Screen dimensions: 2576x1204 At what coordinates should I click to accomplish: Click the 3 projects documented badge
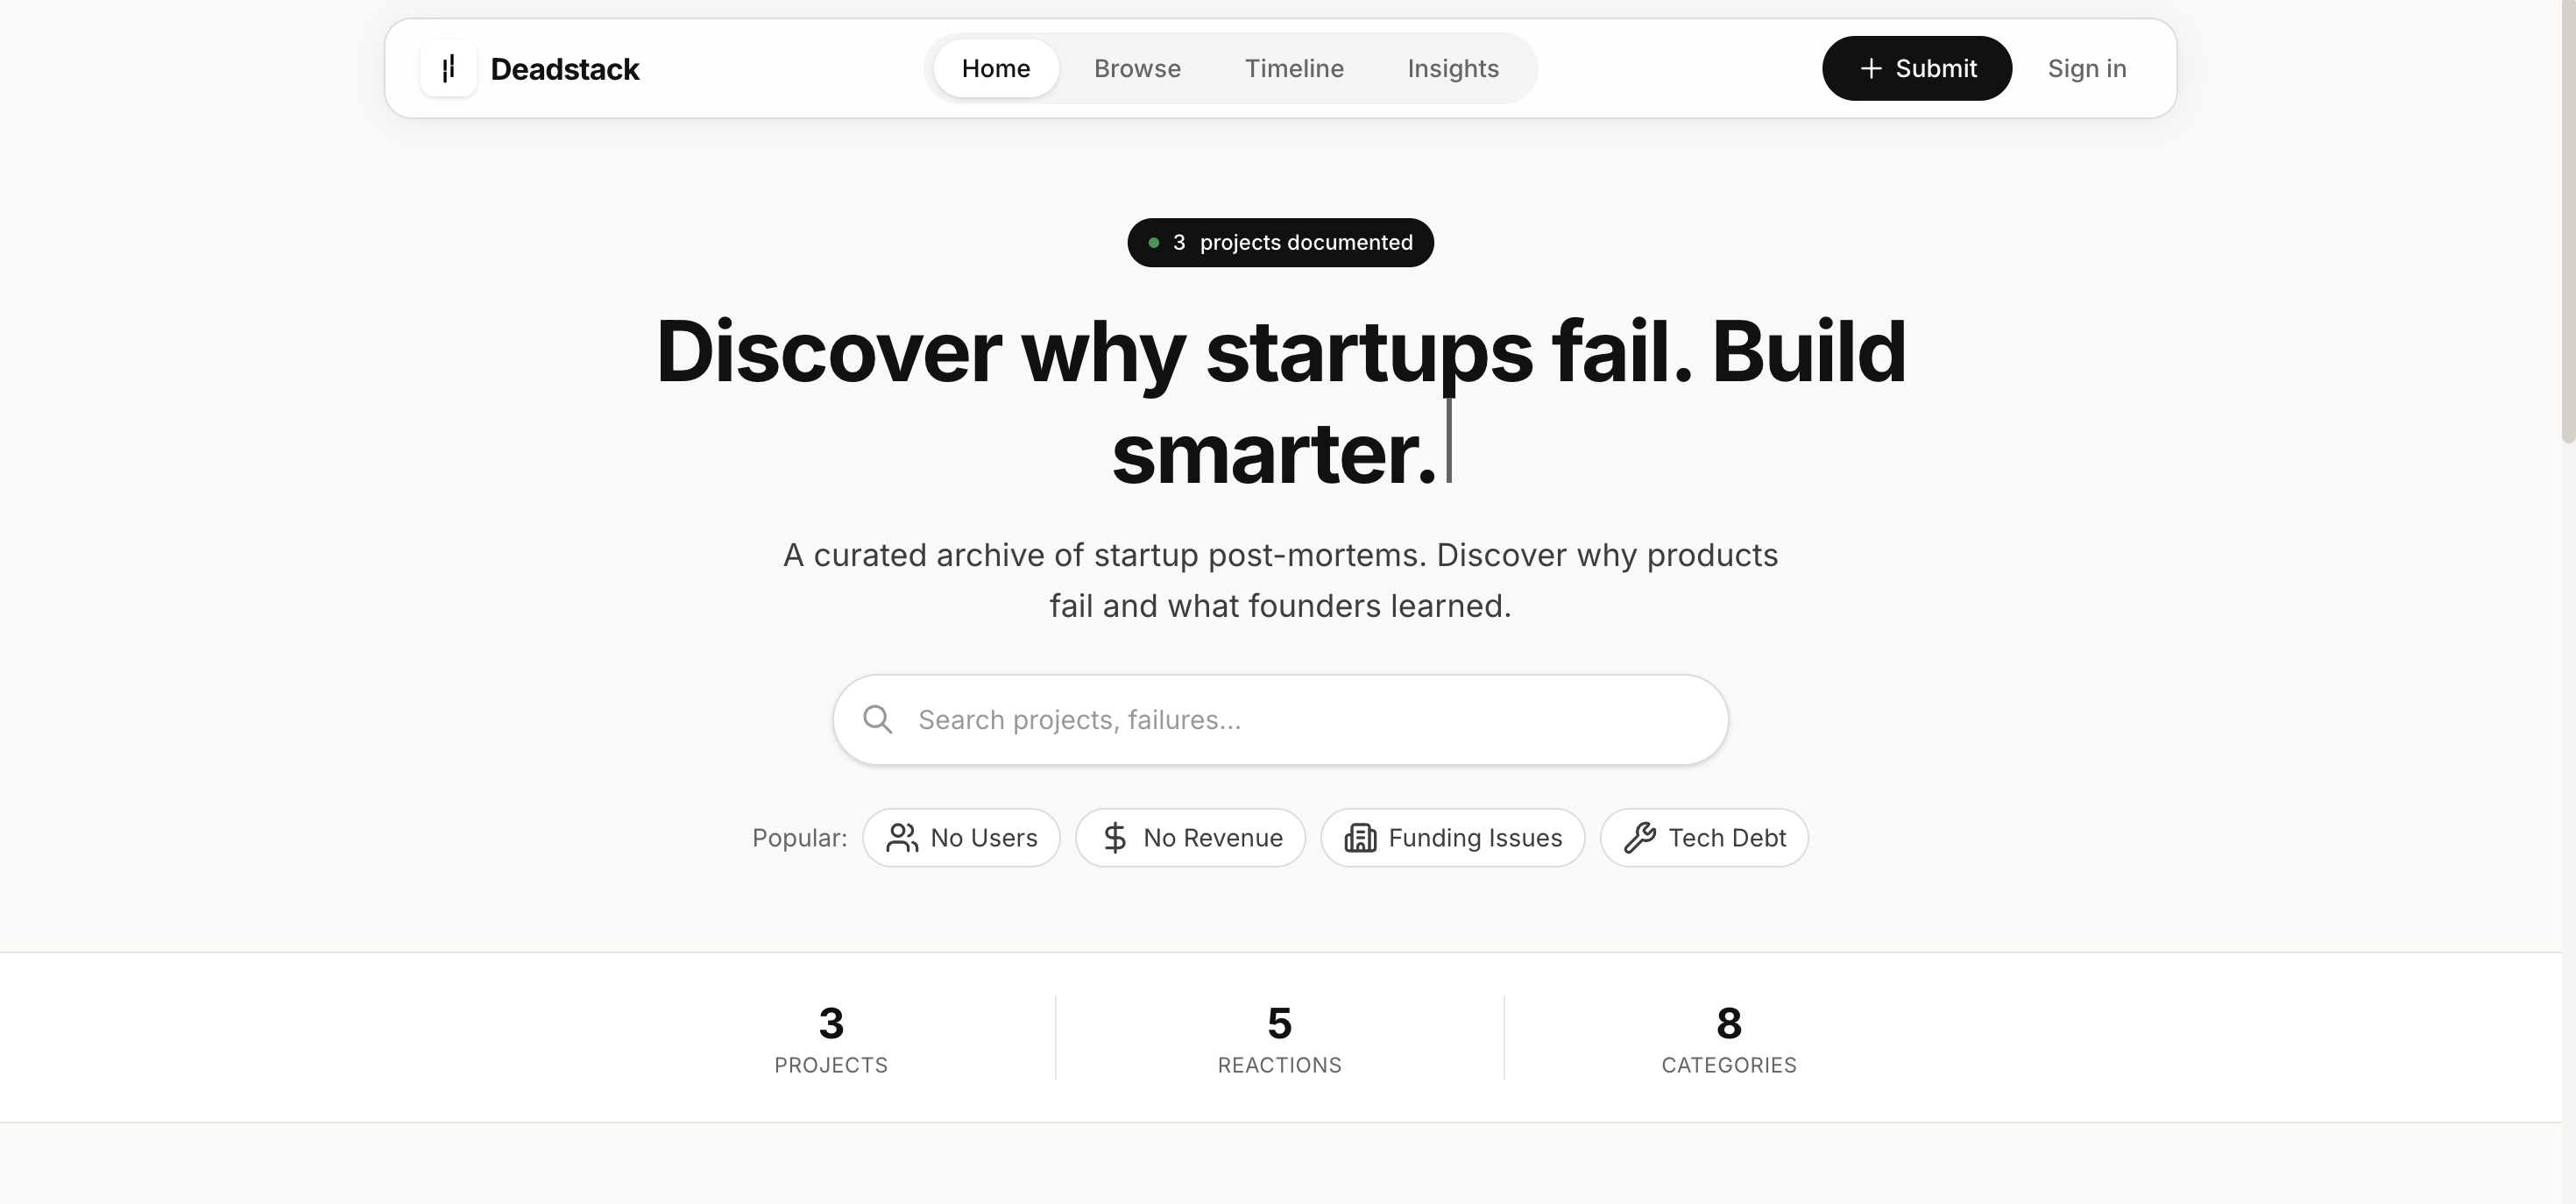[1281, 242]
